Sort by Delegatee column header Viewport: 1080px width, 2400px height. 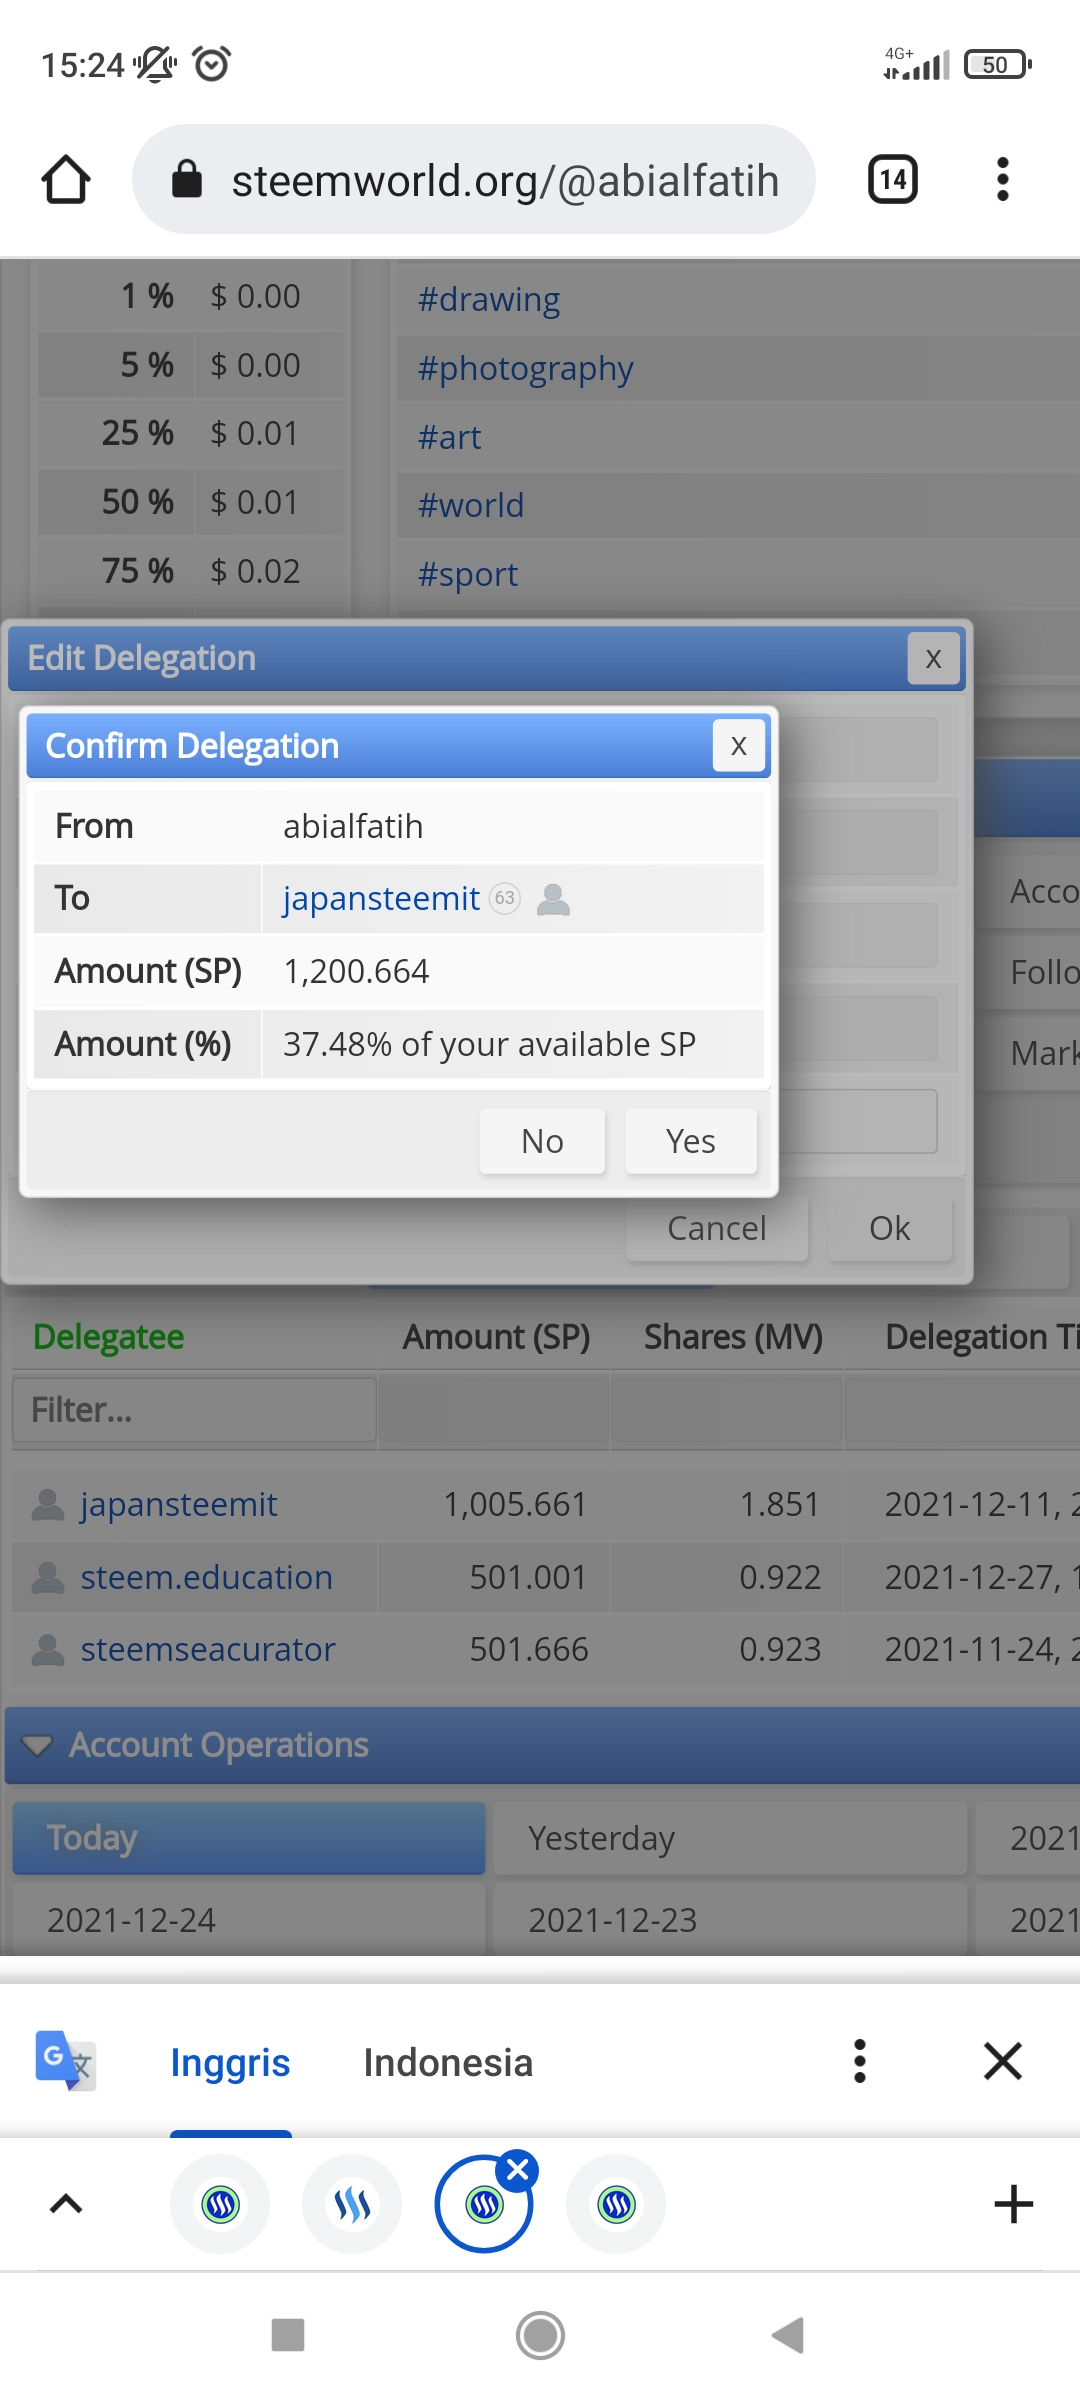click(109, 1337)
